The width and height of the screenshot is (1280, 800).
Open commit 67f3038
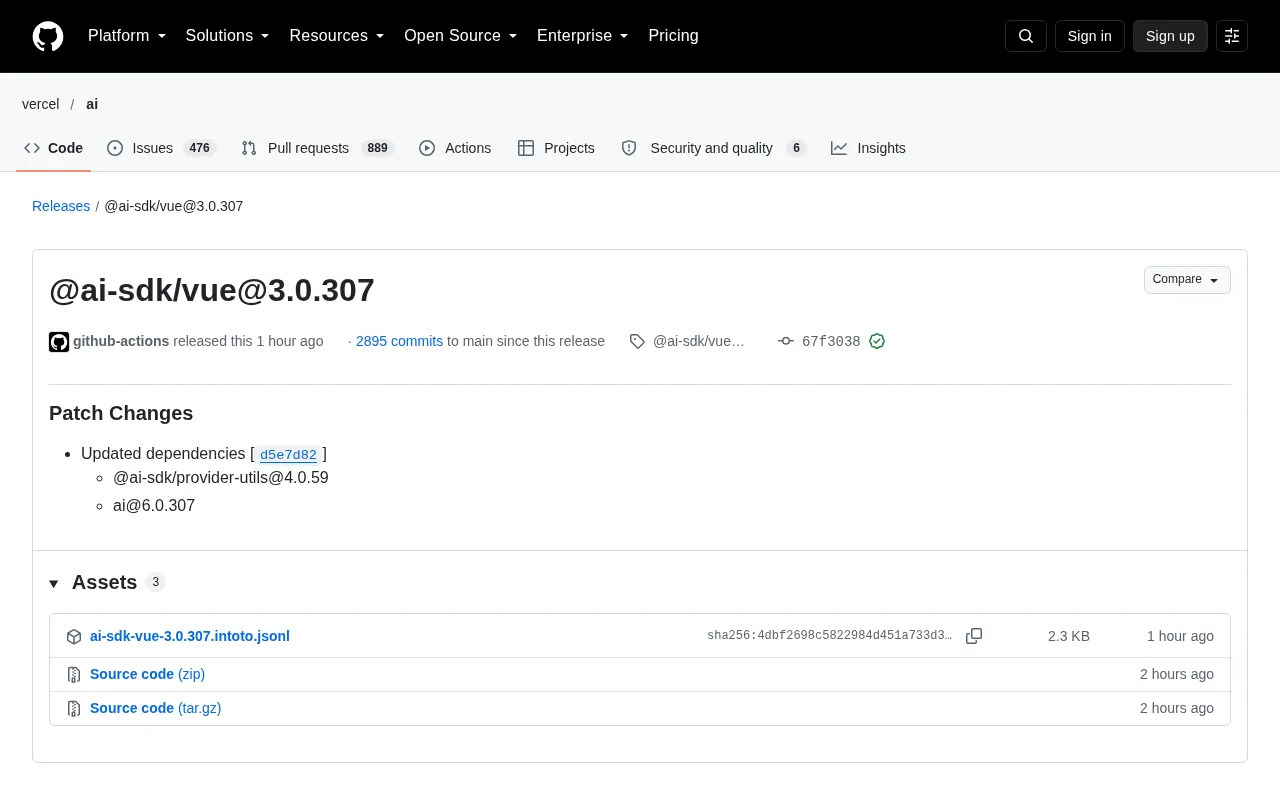[x=831, y=341]
